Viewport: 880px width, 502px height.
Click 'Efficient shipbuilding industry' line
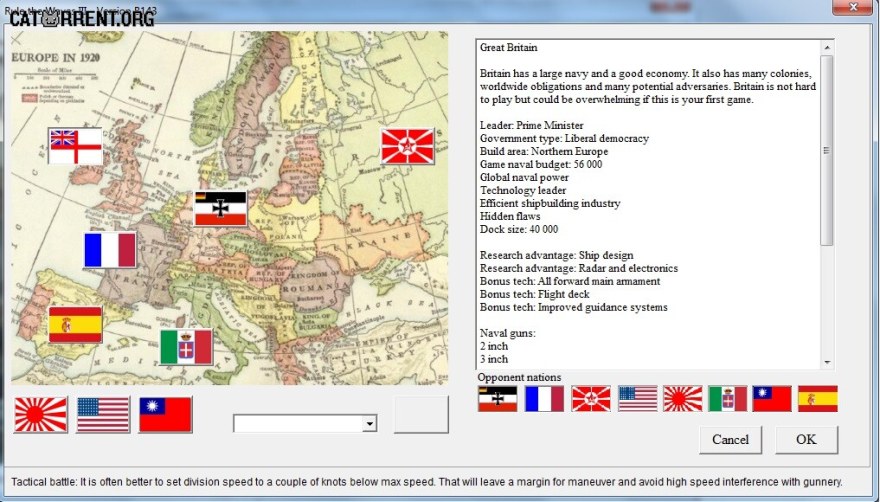[550, 203]
